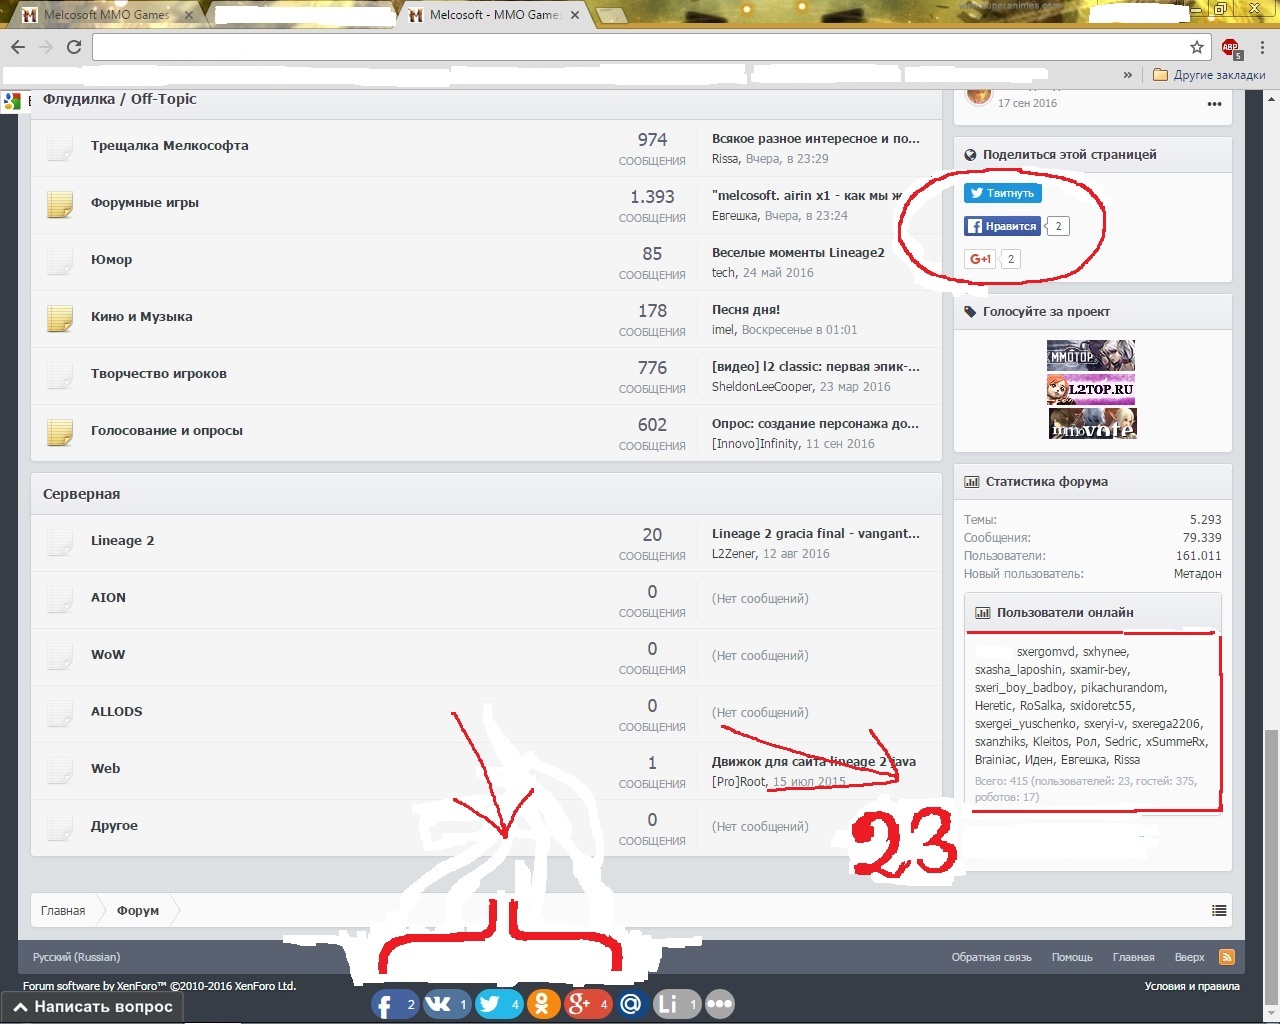1280x1024 pixels.
Task: Click the Mail.ru @ share icon
Action: pos(631,1004)
